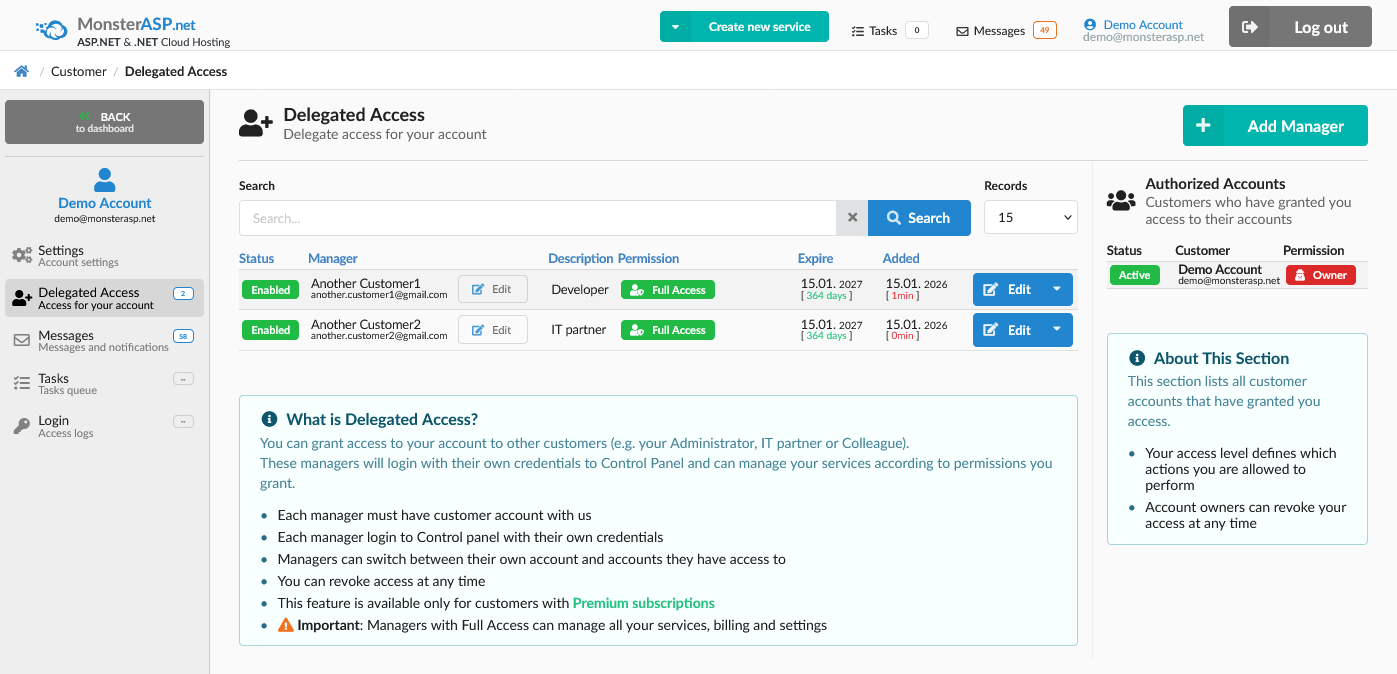Go back to dashboard
1397x674 pixels.
point(104,122)
